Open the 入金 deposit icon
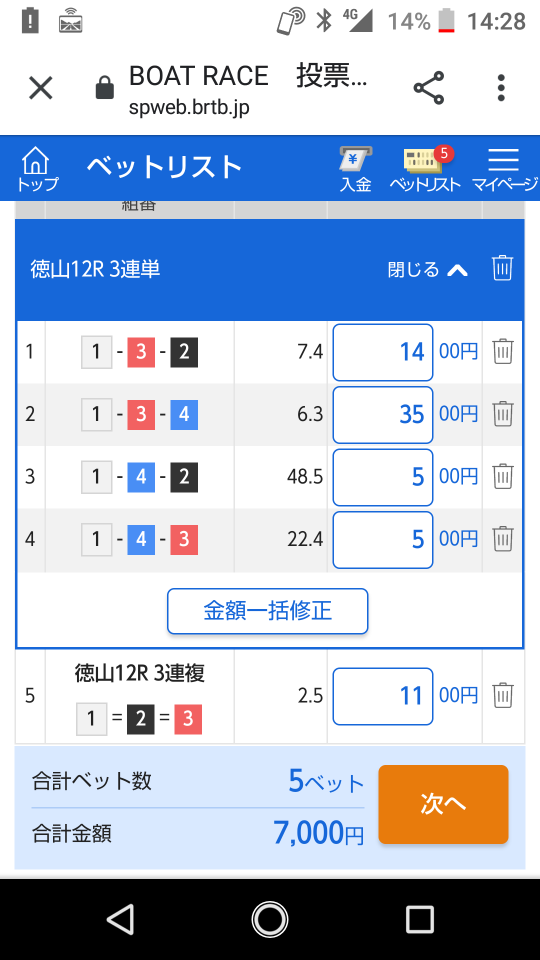 [356, 170]
